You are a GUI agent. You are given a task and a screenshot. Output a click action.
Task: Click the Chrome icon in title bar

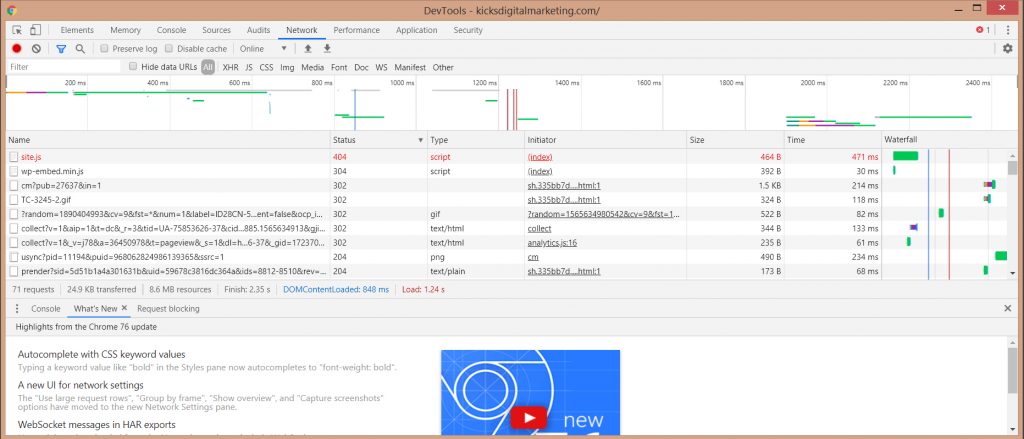point(12,10)
